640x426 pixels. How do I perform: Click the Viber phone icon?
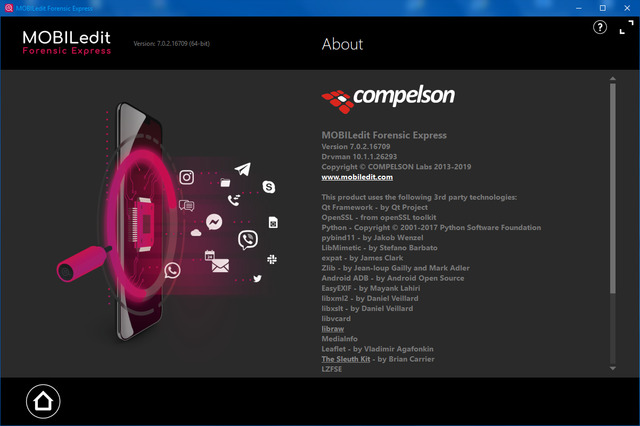click(x=248, y=240)
